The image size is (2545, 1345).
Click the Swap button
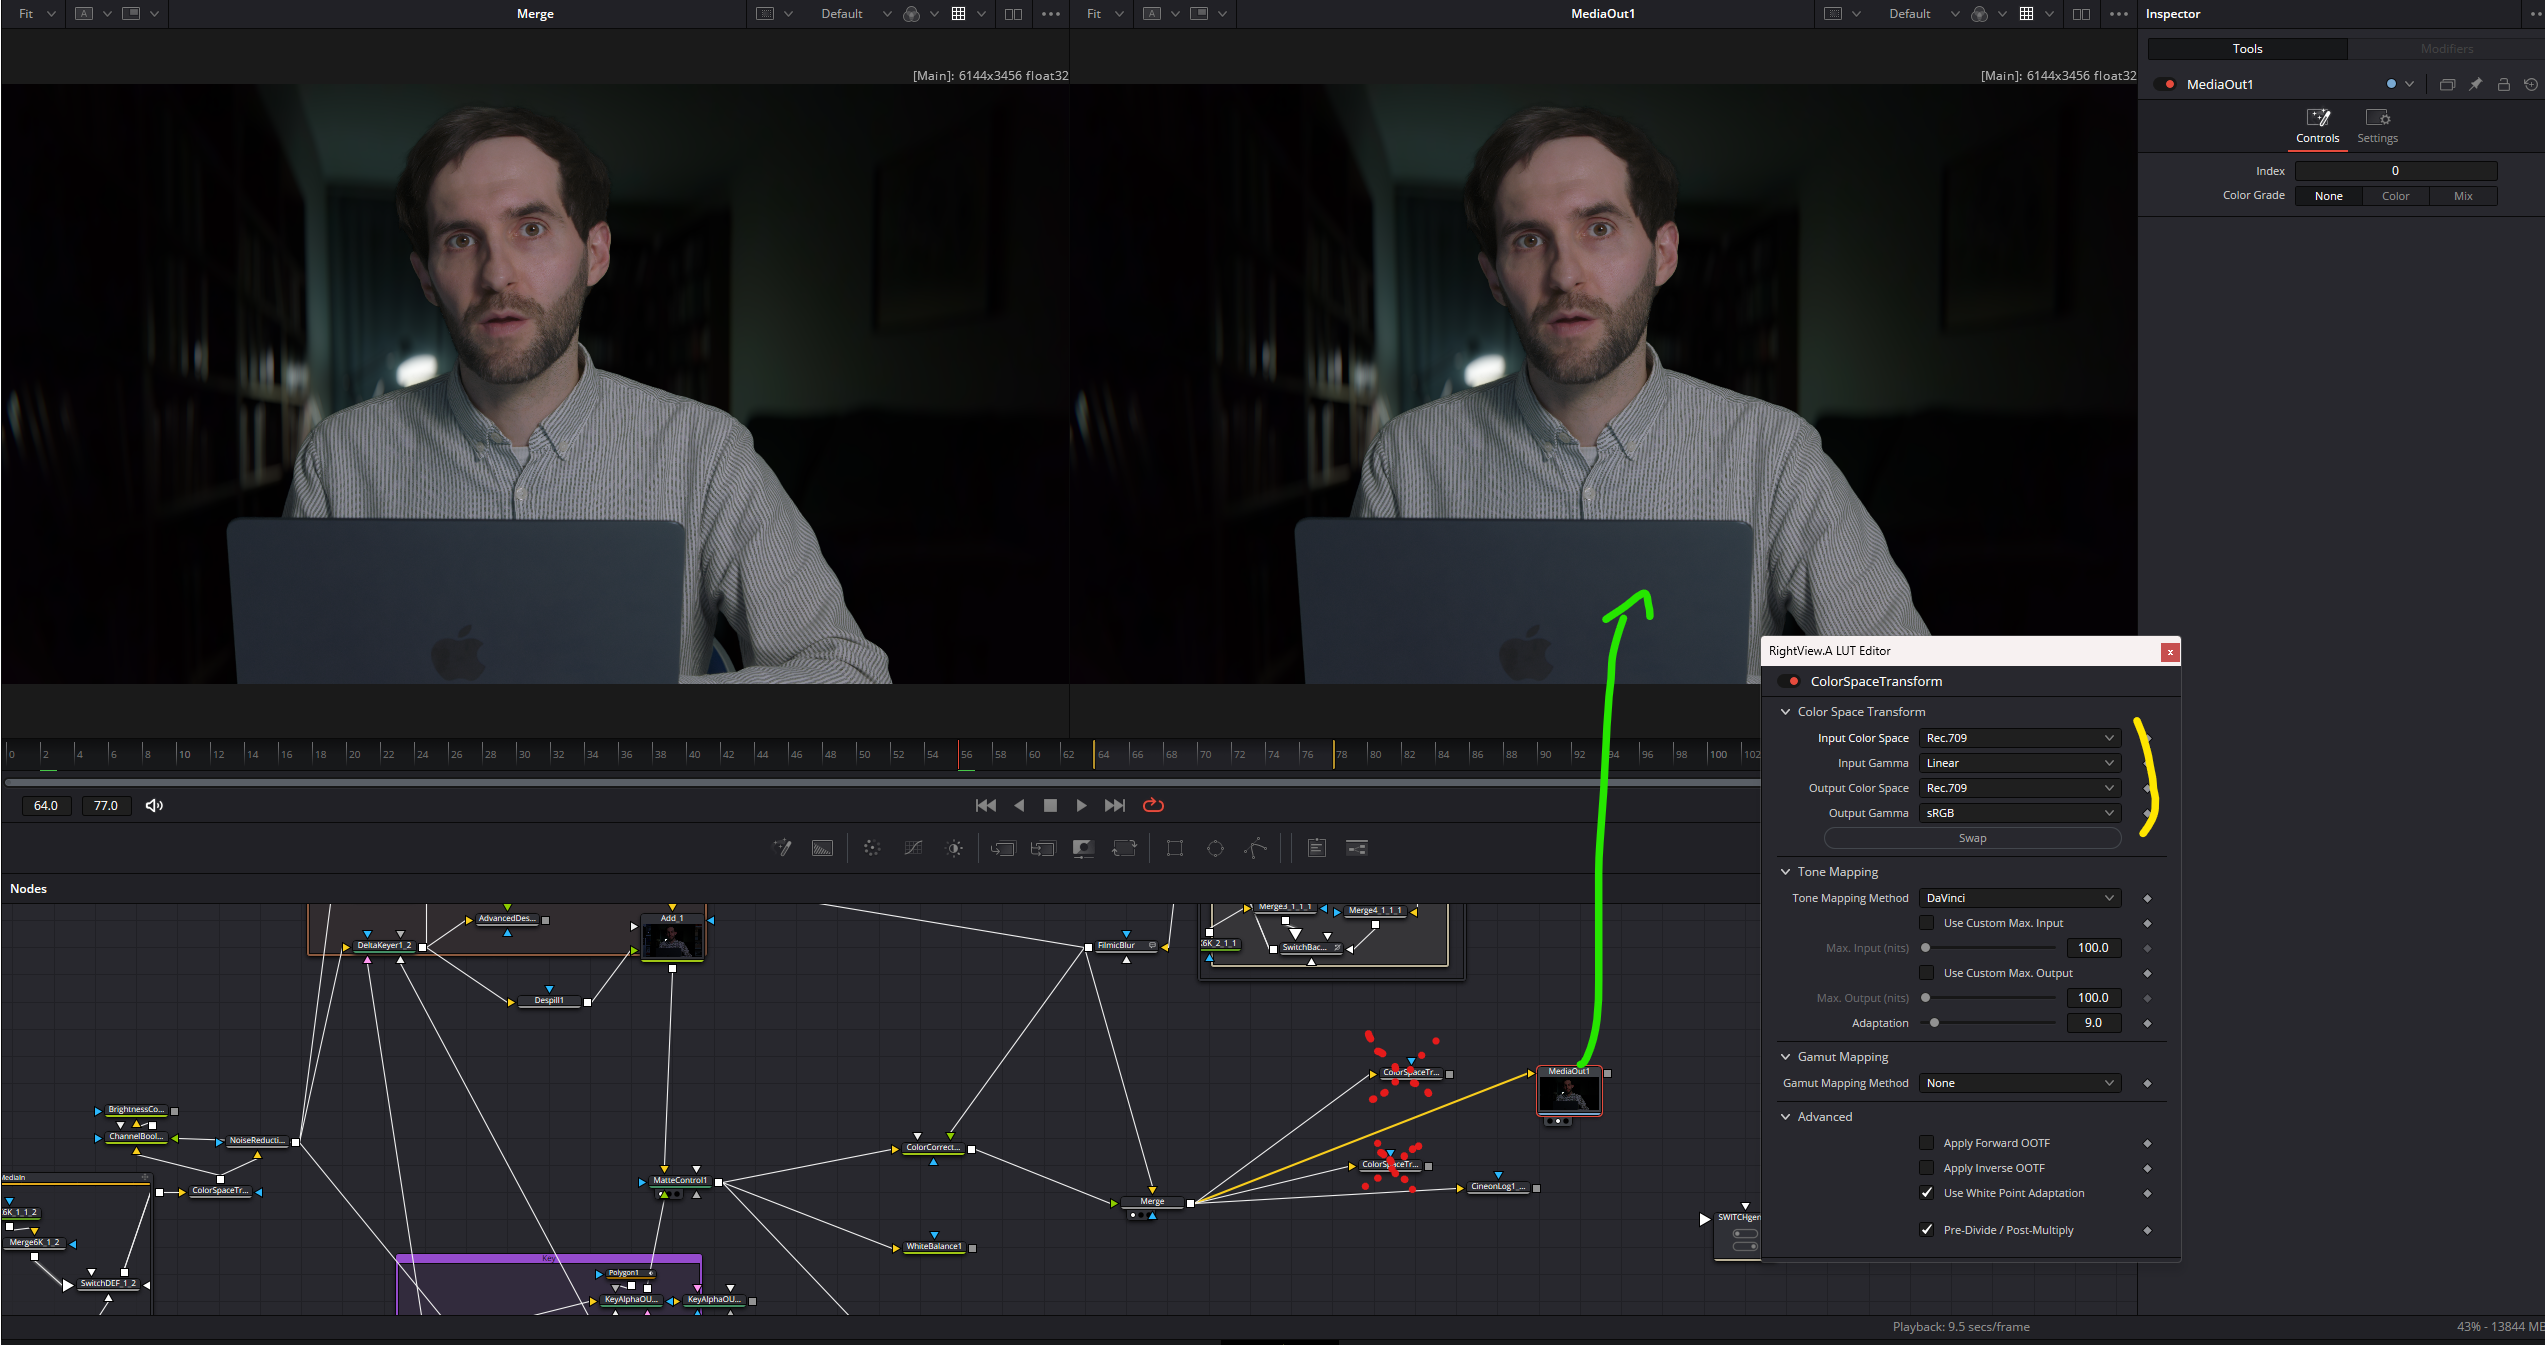[x=1972, y=838]
